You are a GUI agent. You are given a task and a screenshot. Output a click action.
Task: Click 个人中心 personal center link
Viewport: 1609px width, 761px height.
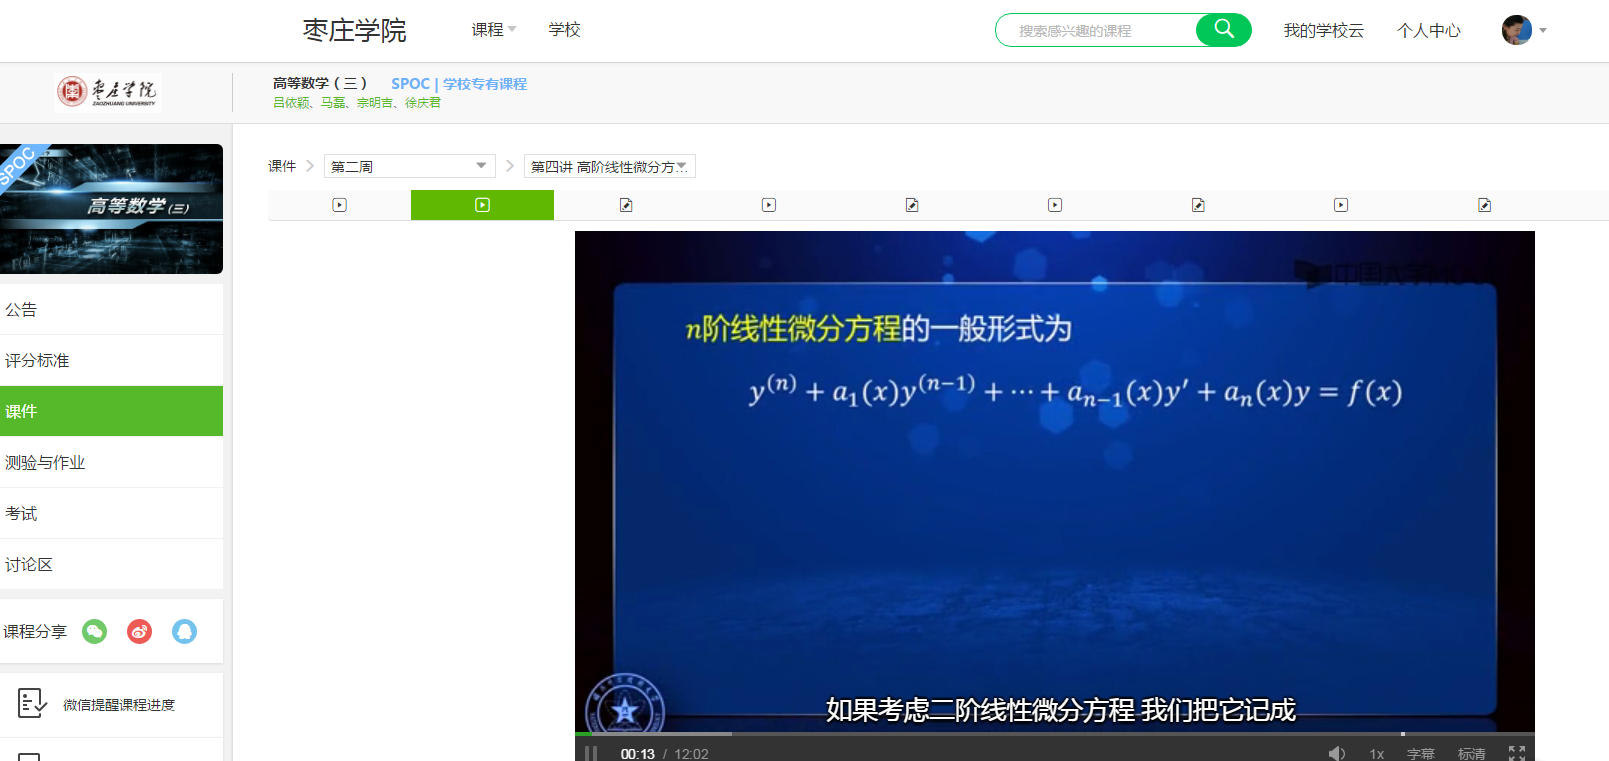point(1428,31)
